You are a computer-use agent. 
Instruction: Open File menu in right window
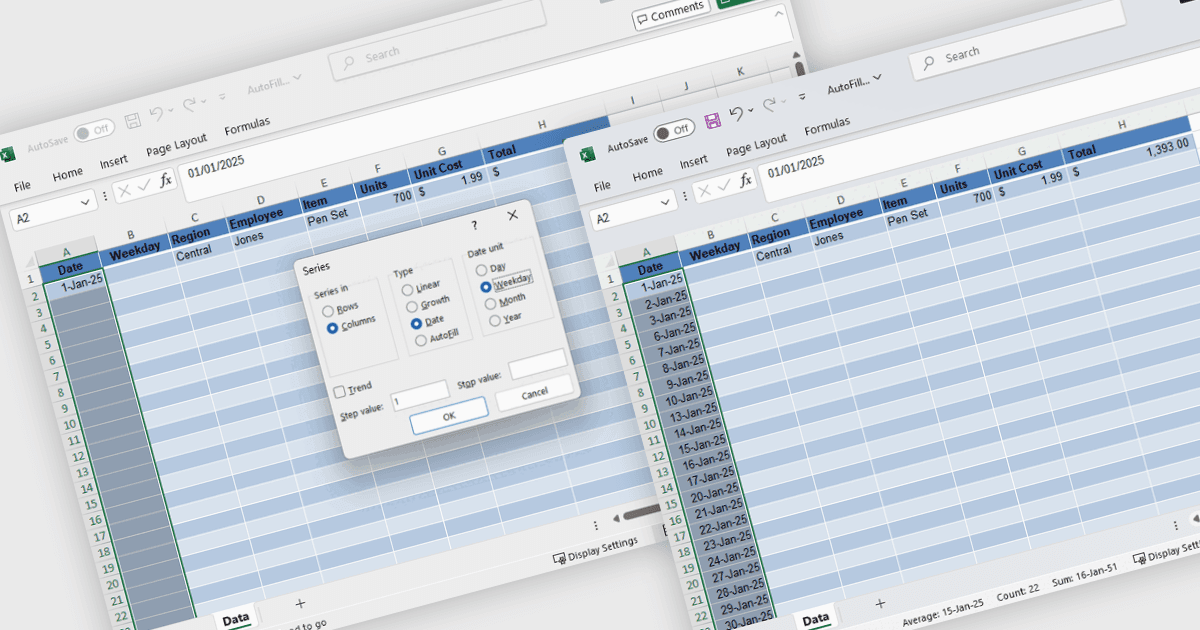[602, 185]
